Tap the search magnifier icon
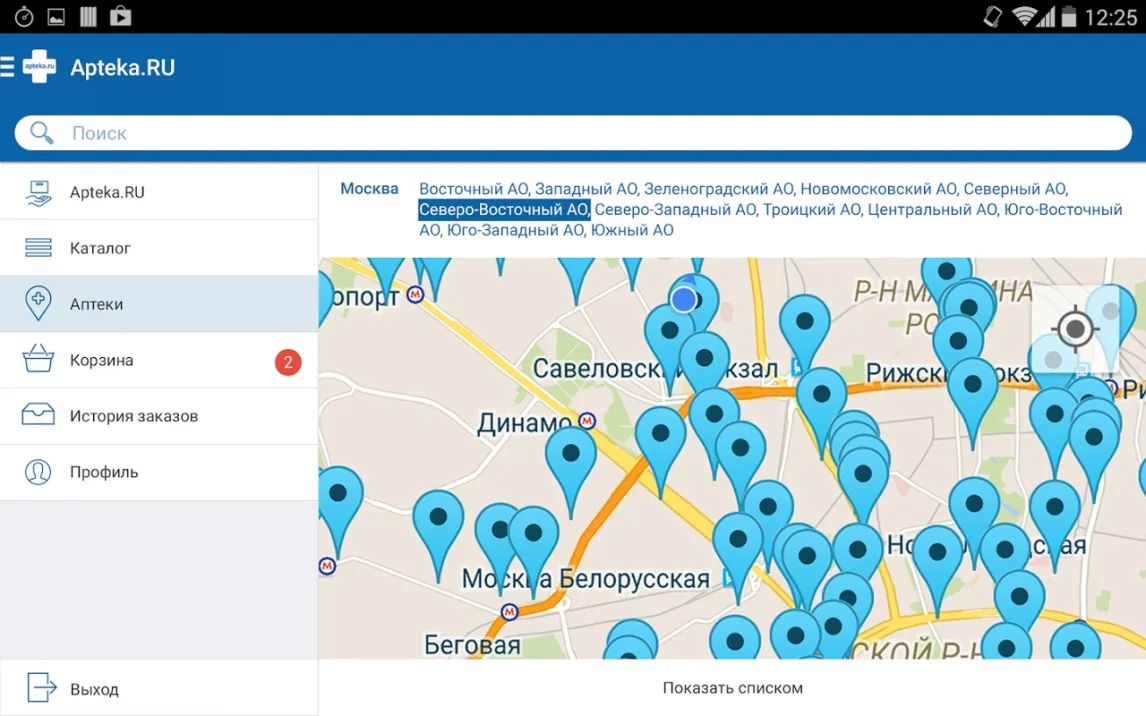 42,133
